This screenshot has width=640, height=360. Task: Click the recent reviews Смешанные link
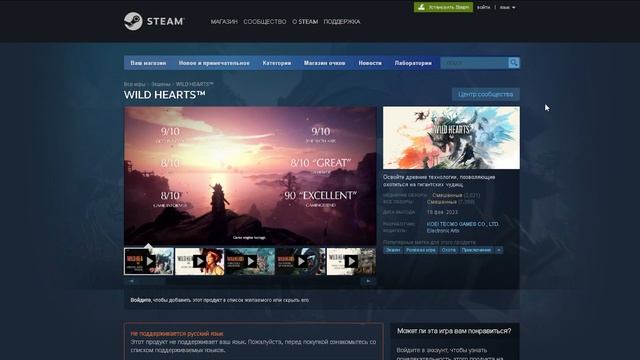[447, 195]
